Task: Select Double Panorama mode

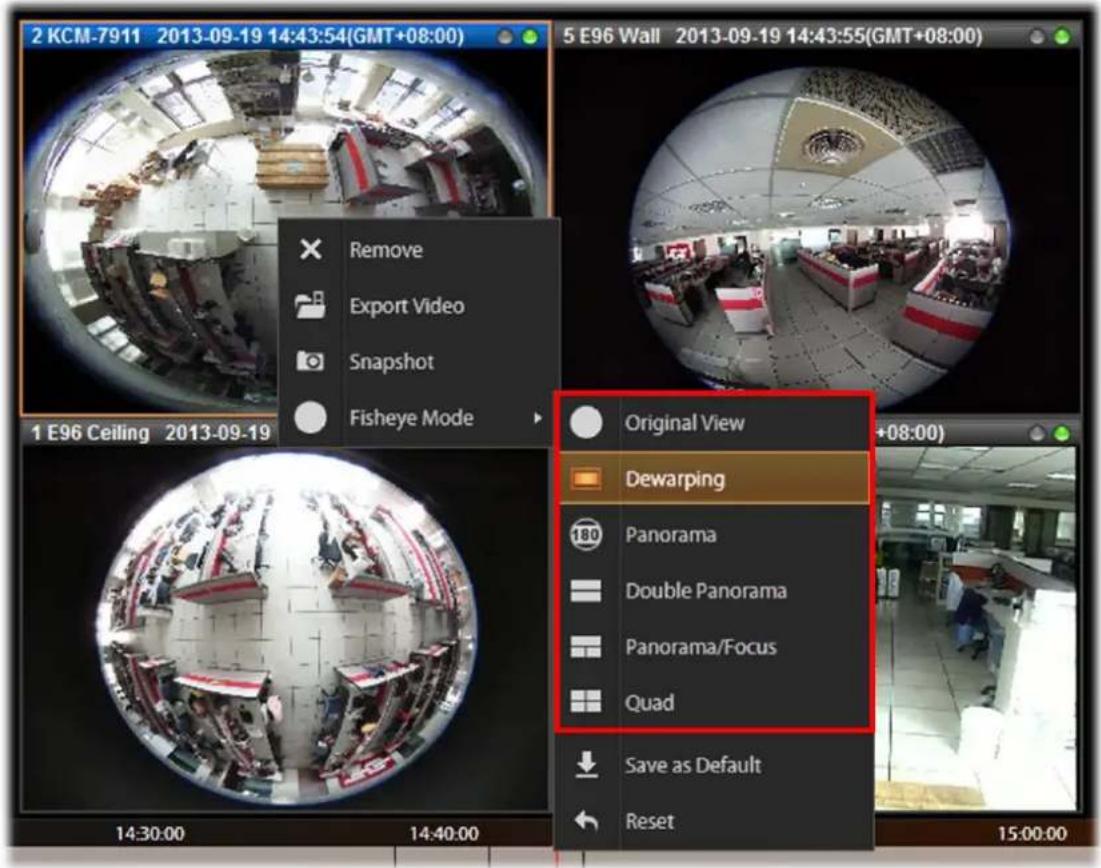Action: (x=714, y=591)
